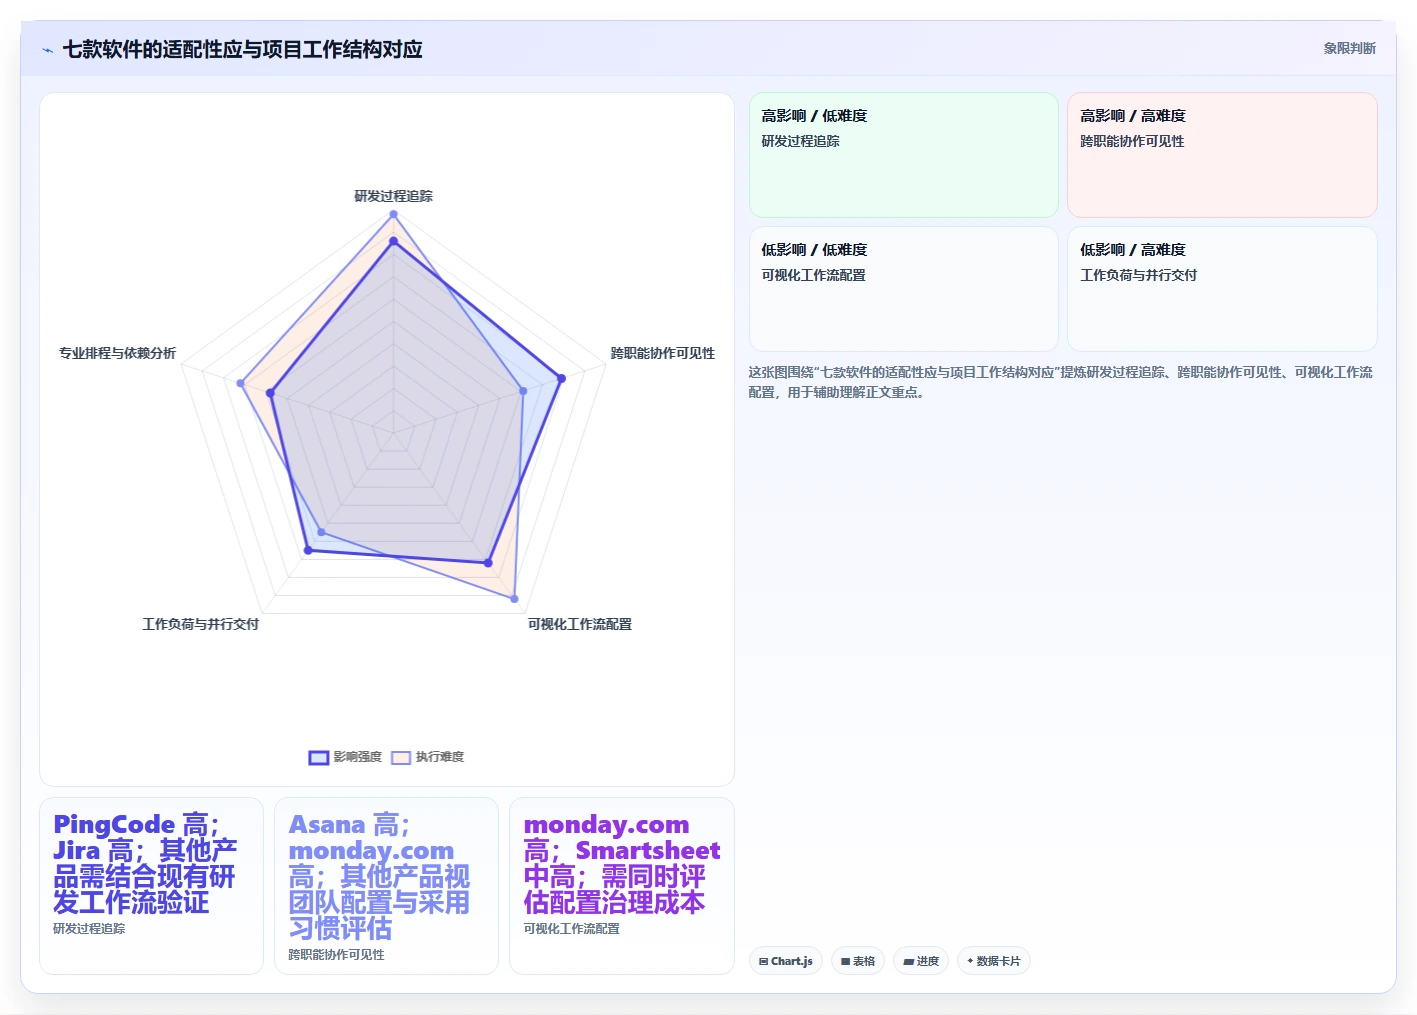Click 跨职能协作可见性 radar axis label
This screenshot has width=1417, height=1015.
pyautogui.click(x=663, y=353)
